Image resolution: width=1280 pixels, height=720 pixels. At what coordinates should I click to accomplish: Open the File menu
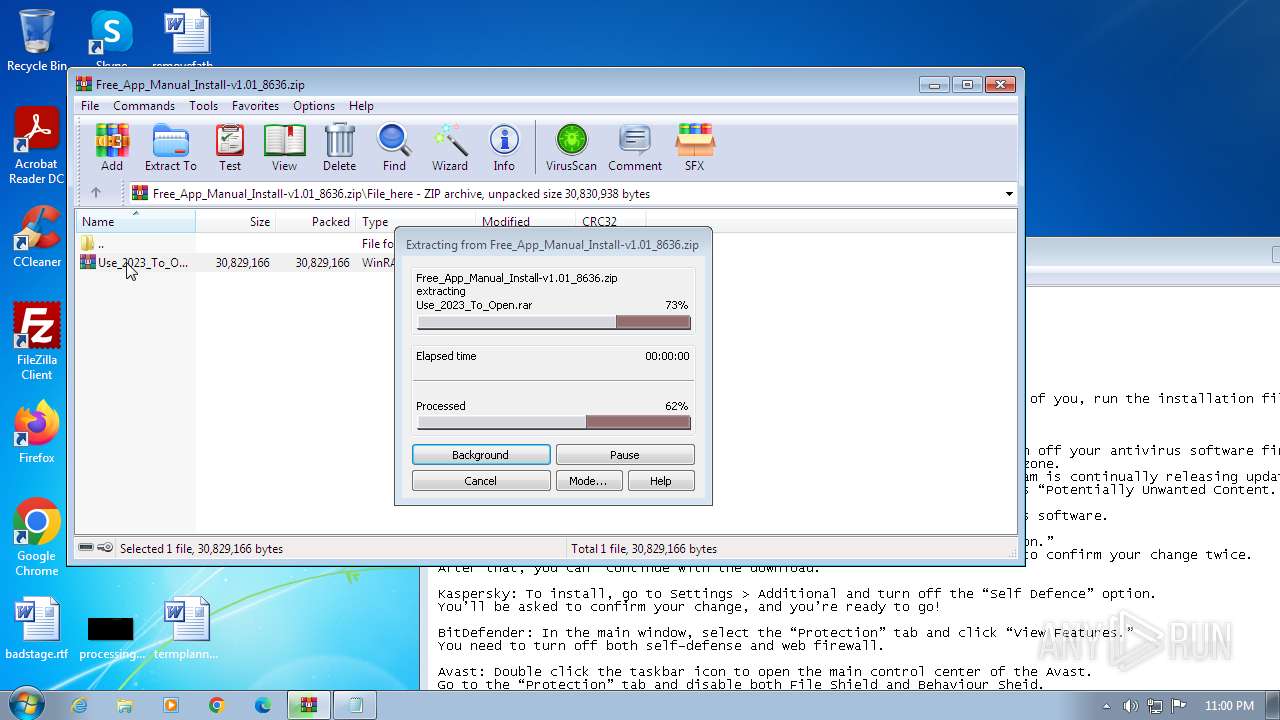[x=90, y=106]
